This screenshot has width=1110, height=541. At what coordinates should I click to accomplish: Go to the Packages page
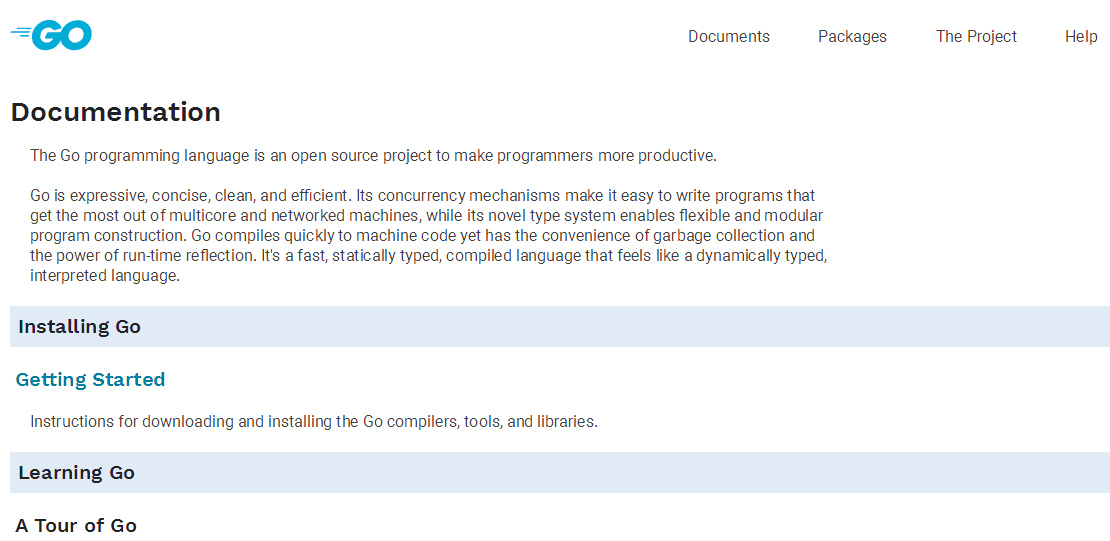[x=852, y=36]
